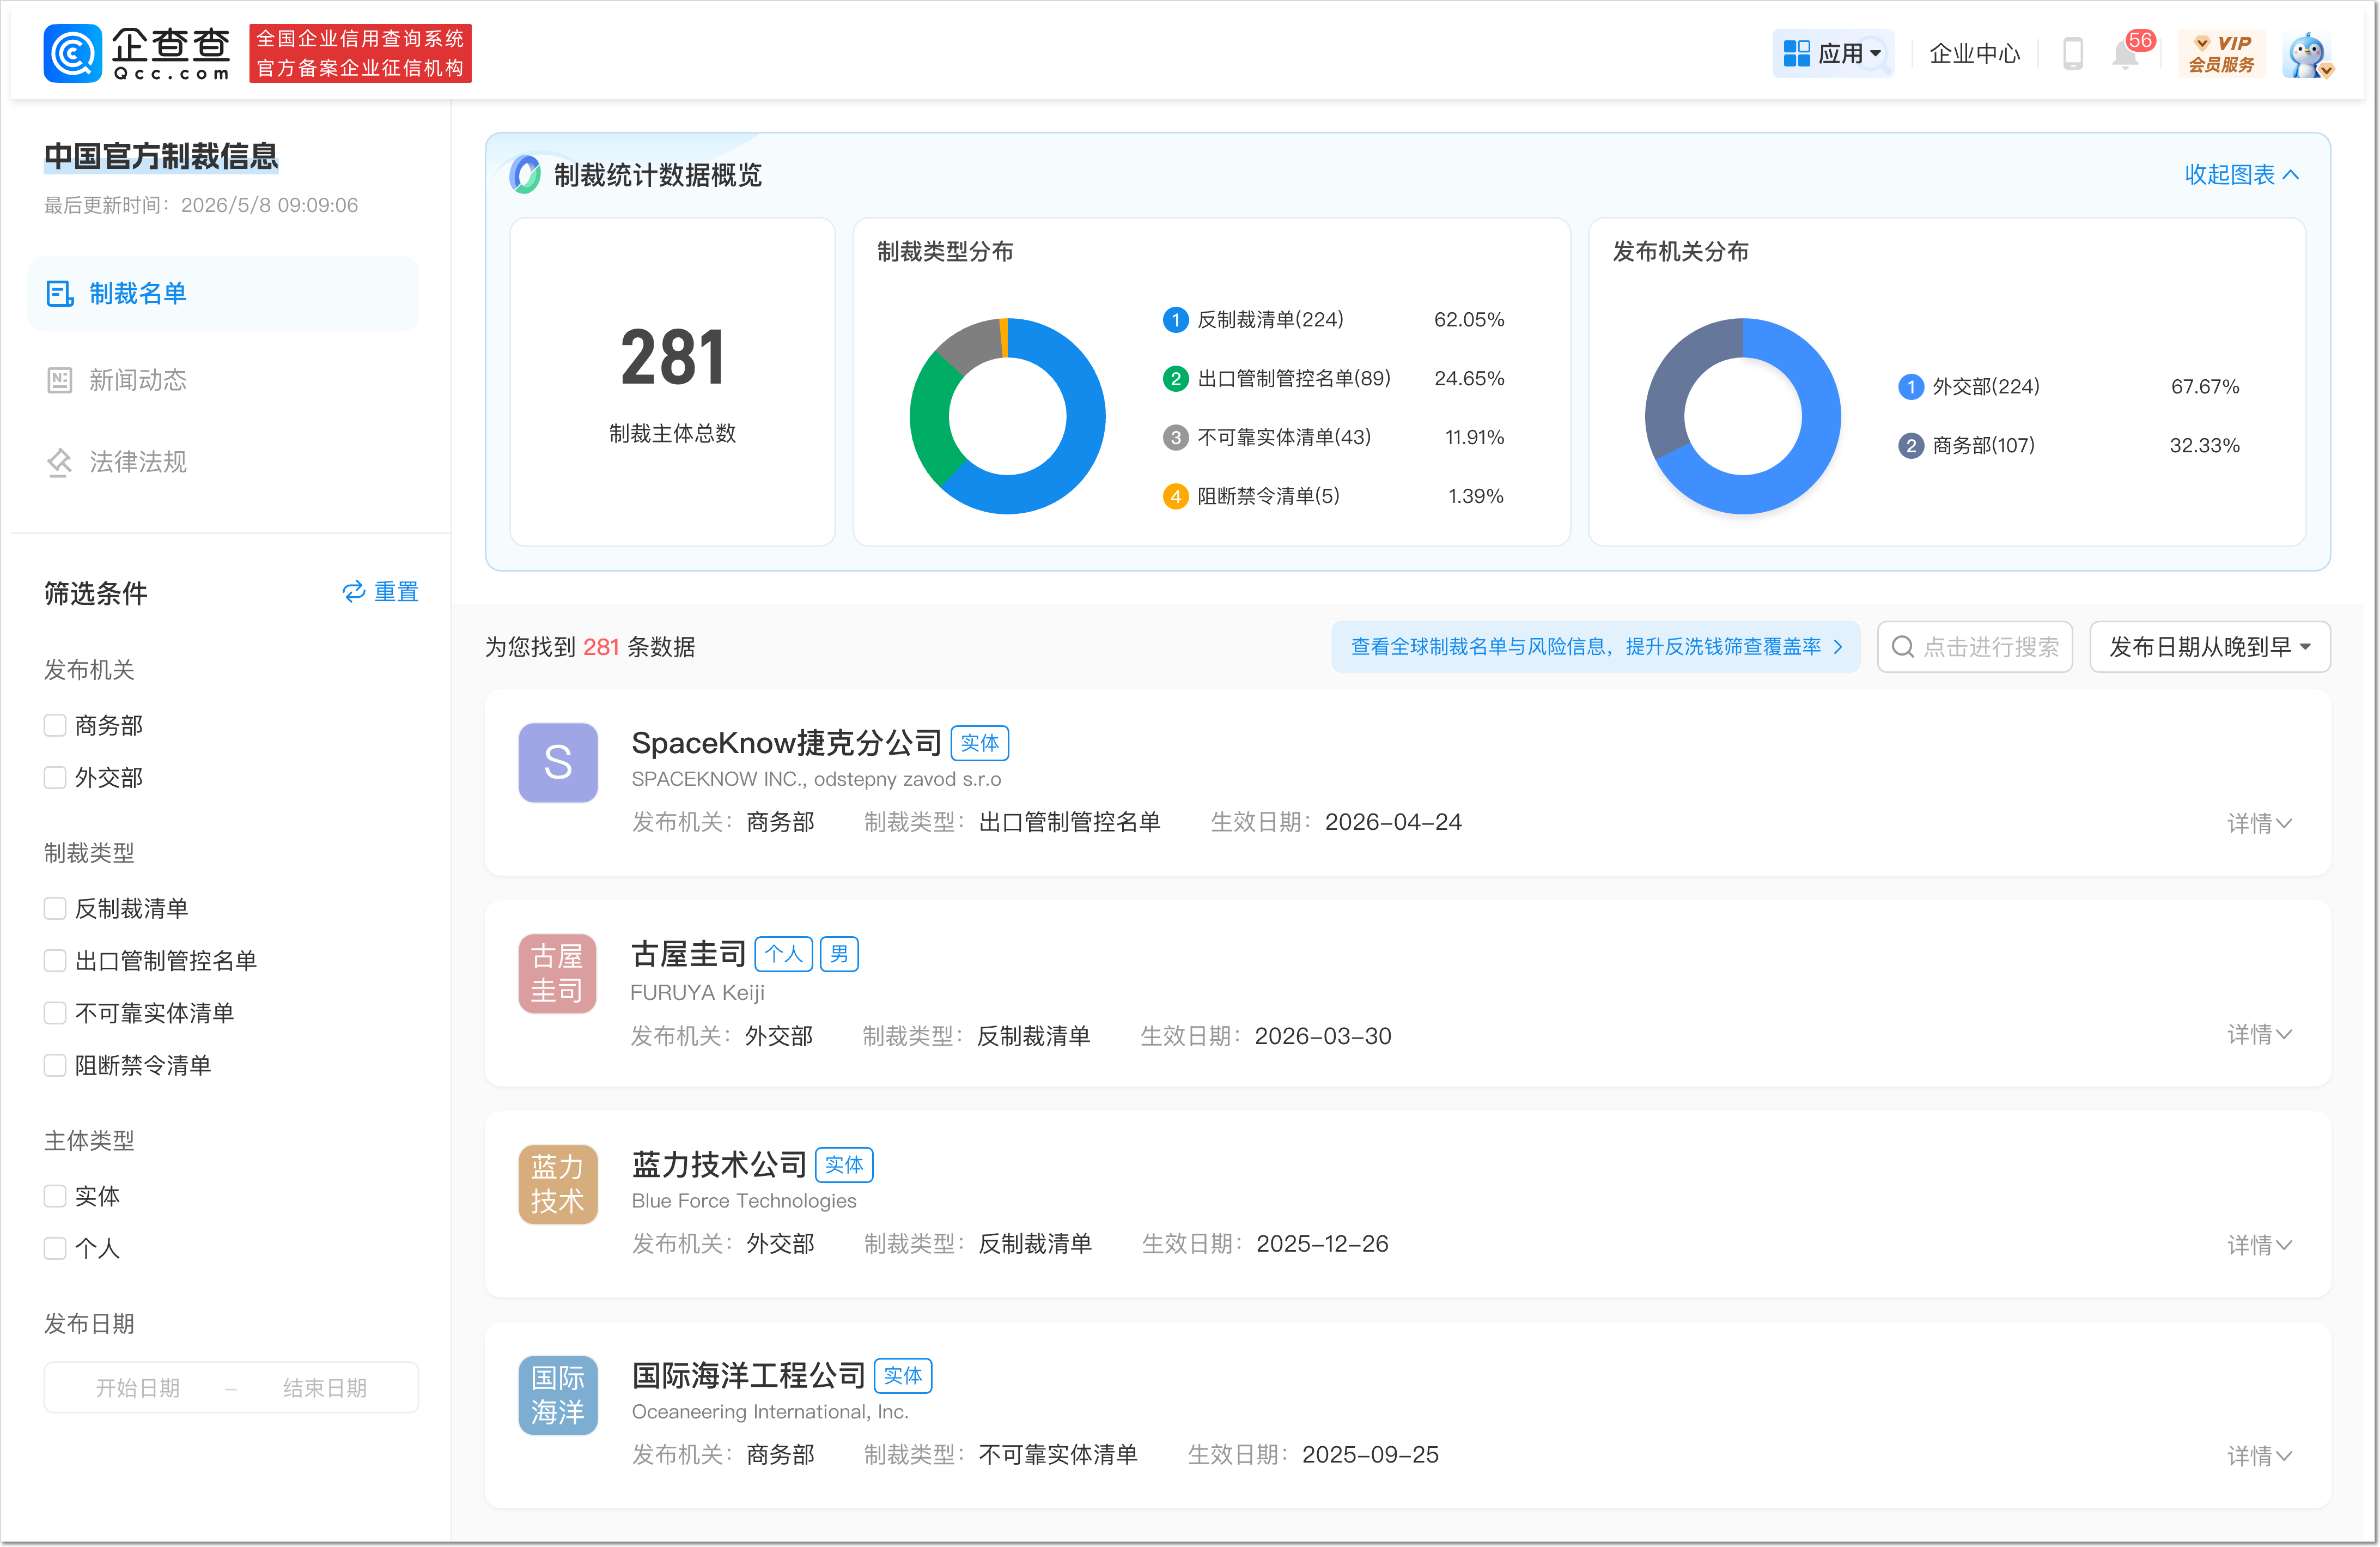This screenshot has height=1547, width=2380.
Task: Click the 实体 tag on 蓝力技术公司
Action: click(x=845, y=1165)
